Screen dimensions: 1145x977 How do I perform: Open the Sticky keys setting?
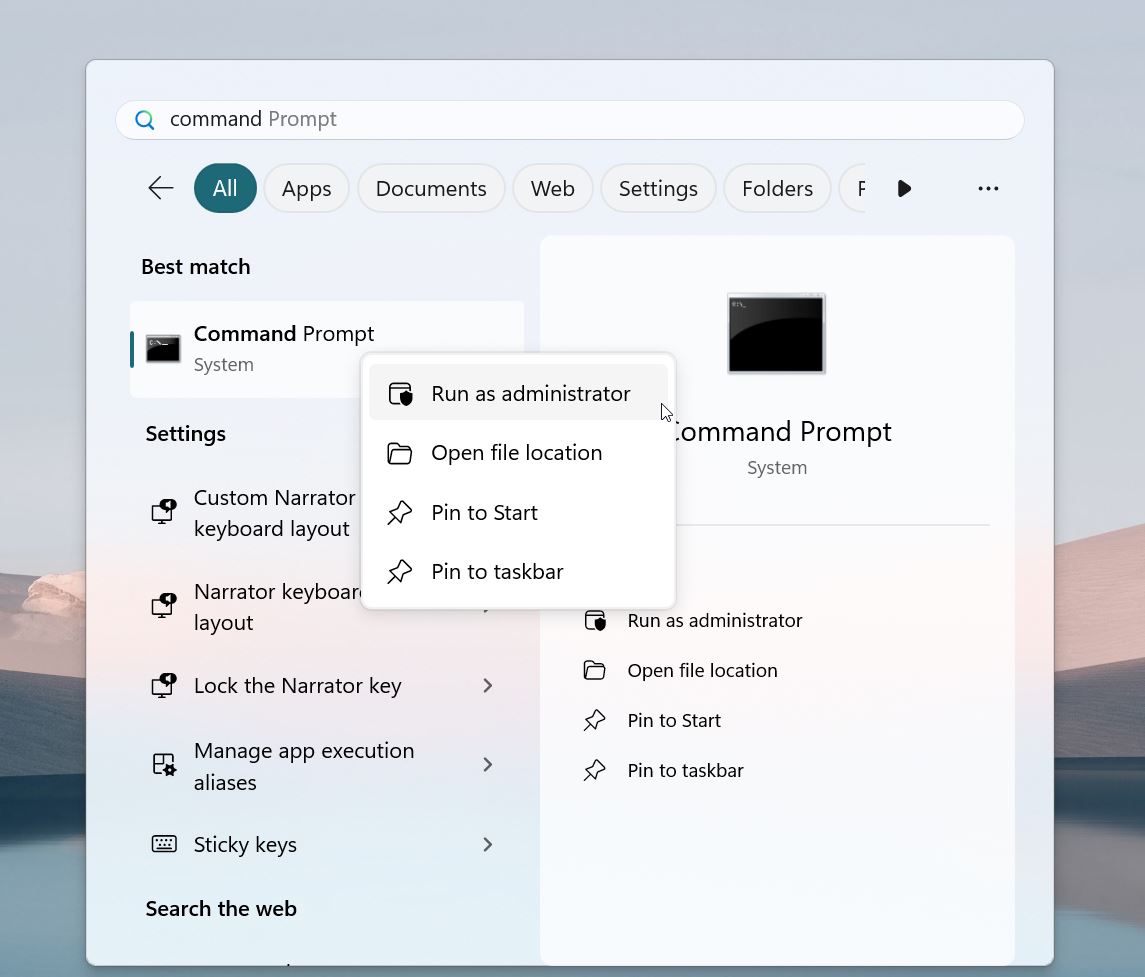(326, 845)
